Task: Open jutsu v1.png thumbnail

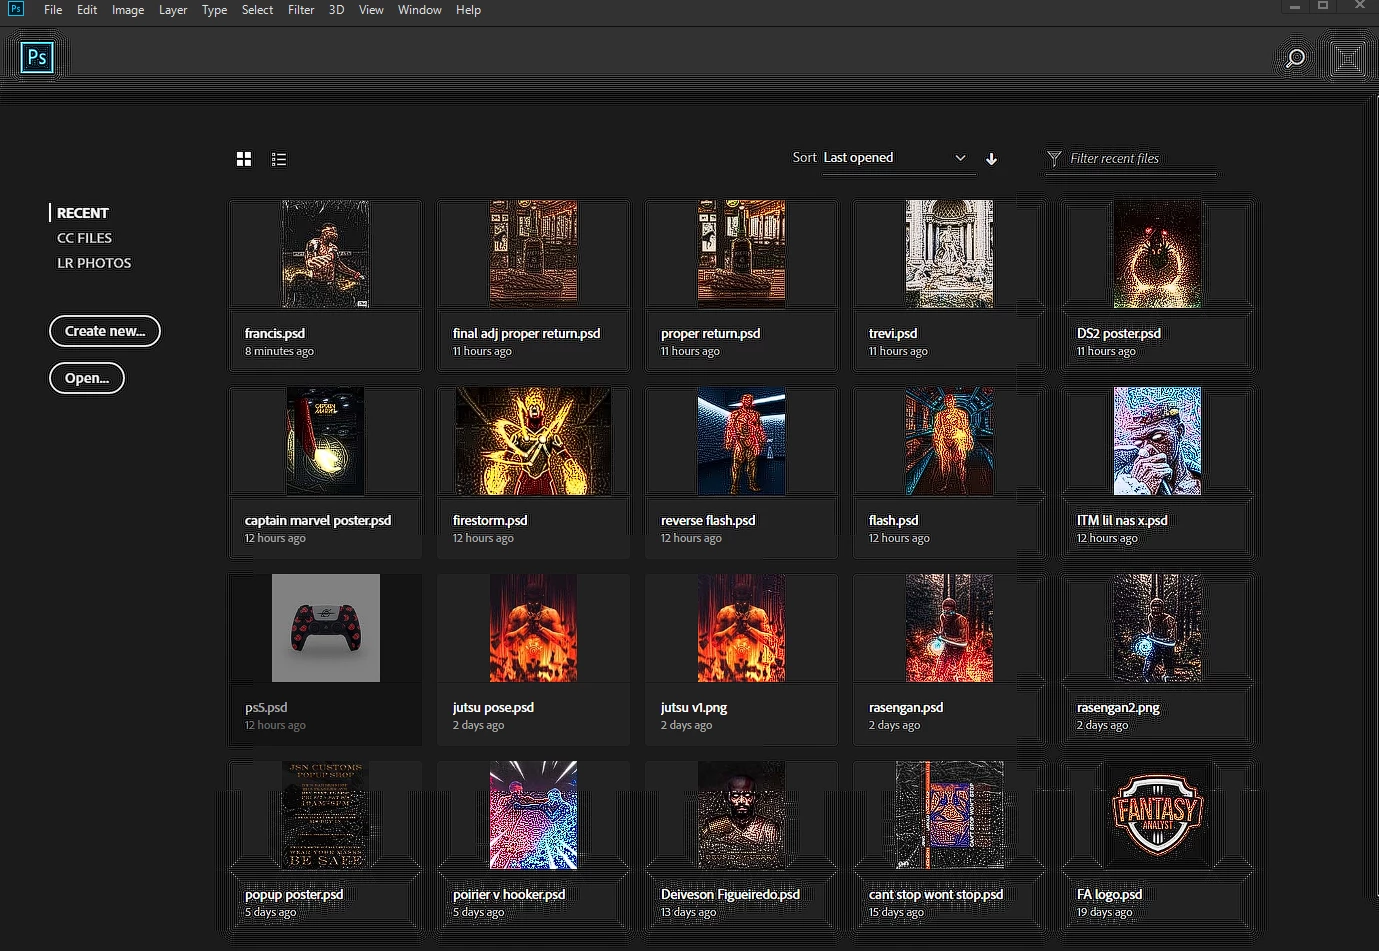Action: 741,628
